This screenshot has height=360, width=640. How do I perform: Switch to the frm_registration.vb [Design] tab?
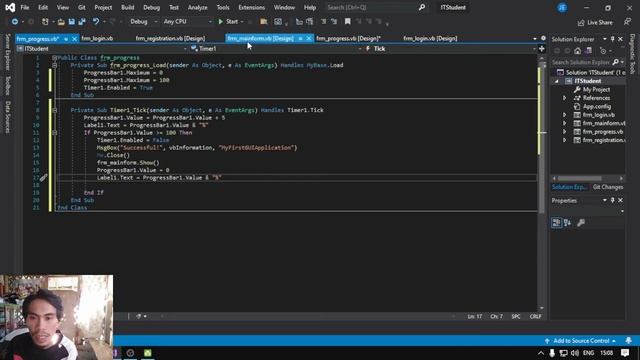coord(170,38)
